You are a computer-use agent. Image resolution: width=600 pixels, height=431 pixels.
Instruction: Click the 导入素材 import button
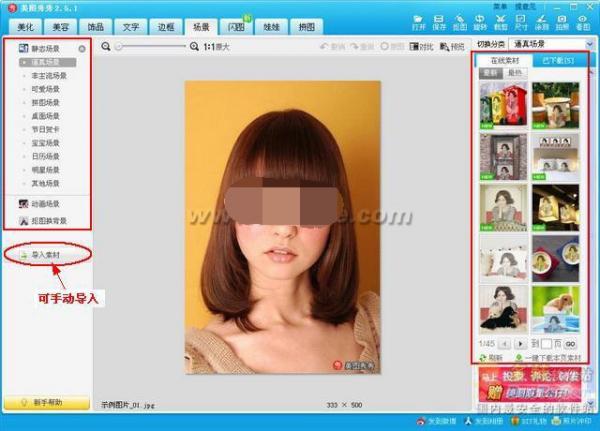pyautogui.click(x=45, y=256)
